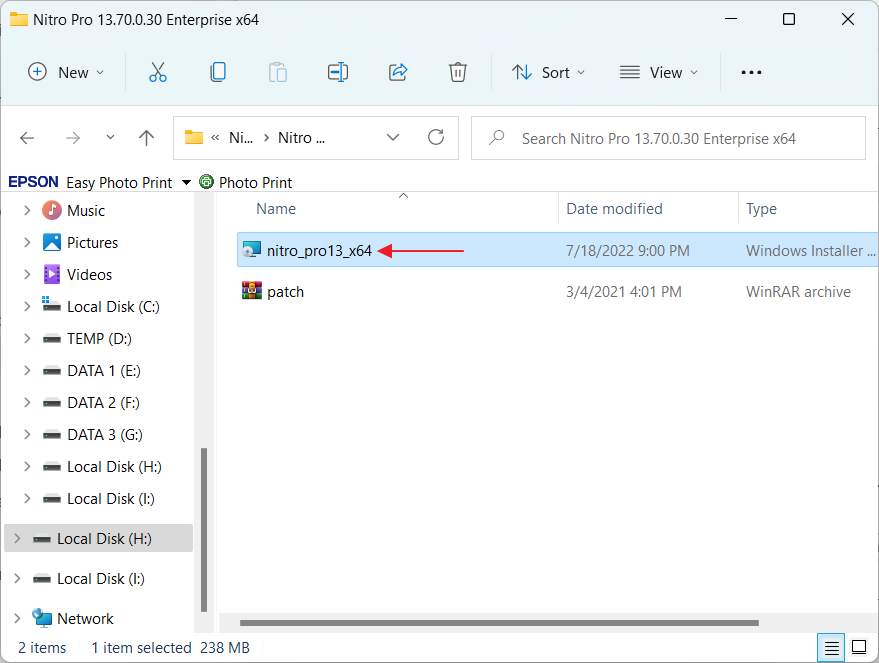Click the horizontal scrollbar in file list
This screenshot has width=879, height=663.
pos(499,623)
